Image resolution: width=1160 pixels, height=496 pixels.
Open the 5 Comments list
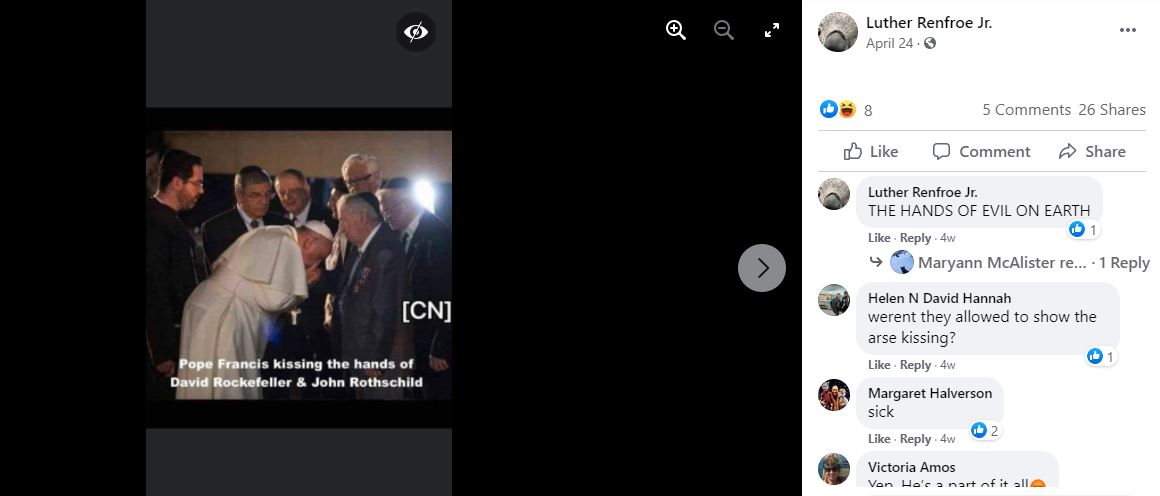(1026, 110)
